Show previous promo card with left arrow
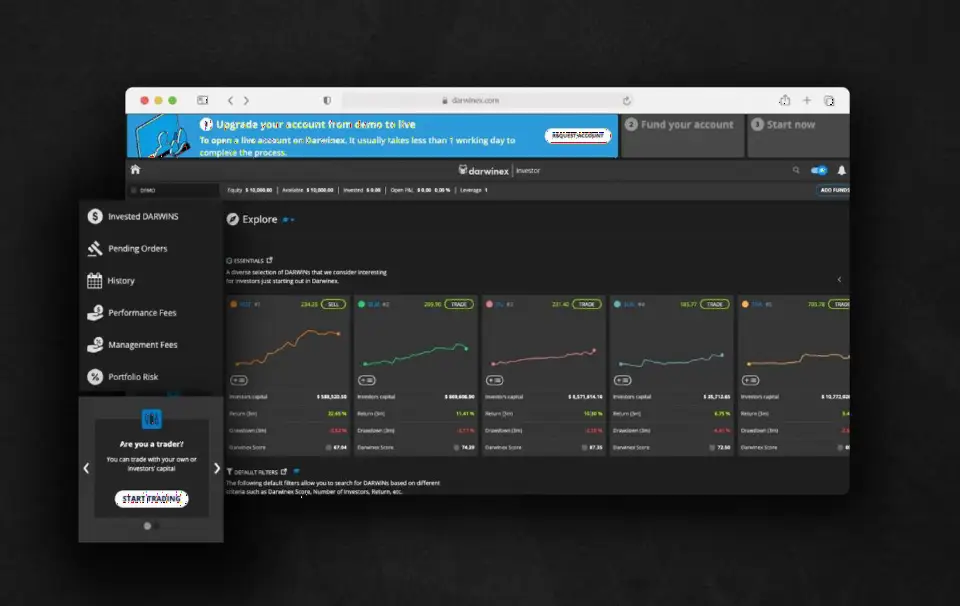This screenshot has width=960, height=606. [x=86, y=468]
